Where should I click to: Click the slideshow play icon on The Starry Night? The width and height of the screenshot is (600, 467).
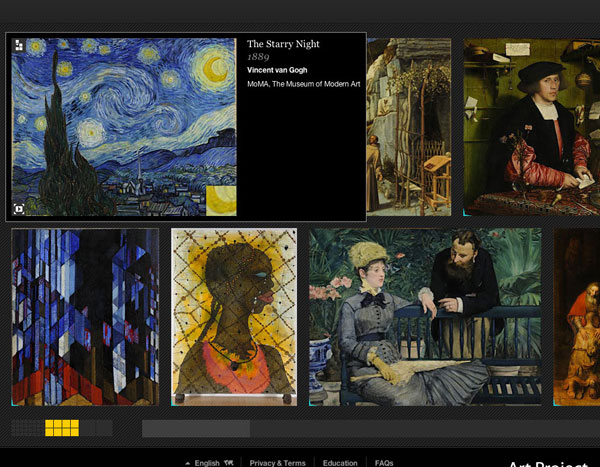(19, 209)
